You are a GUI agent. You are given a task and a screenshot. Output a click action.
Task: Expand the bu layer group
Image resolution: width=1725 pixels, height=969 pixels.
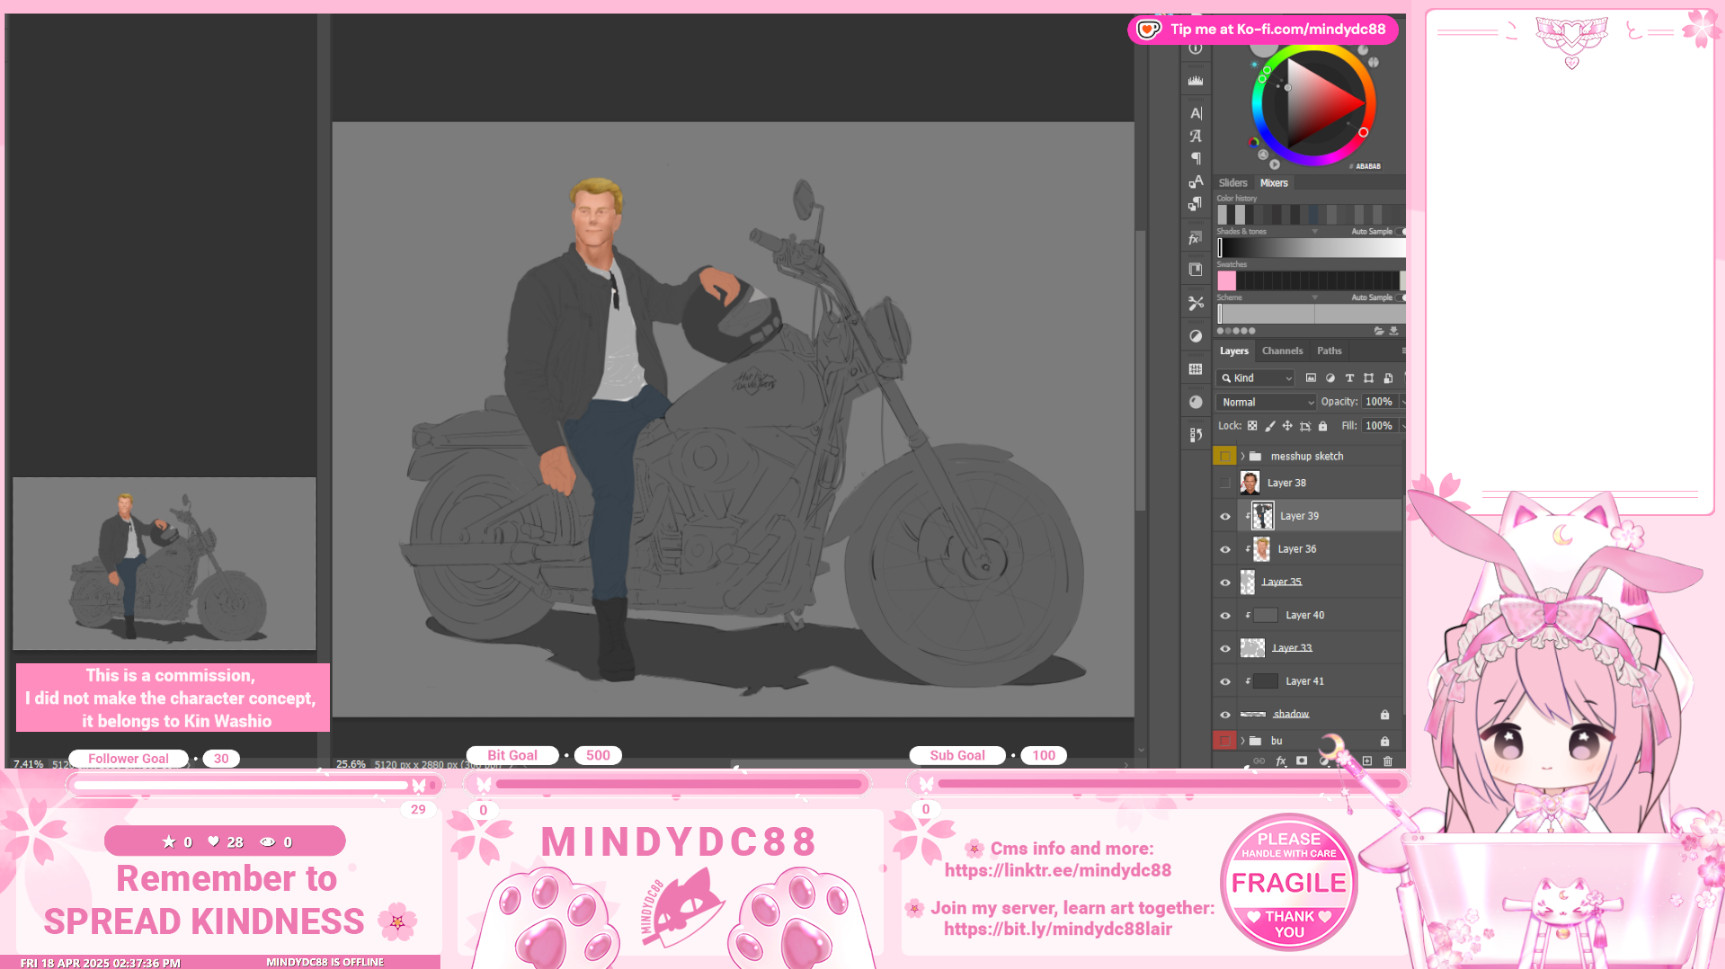pos(1243,741)
